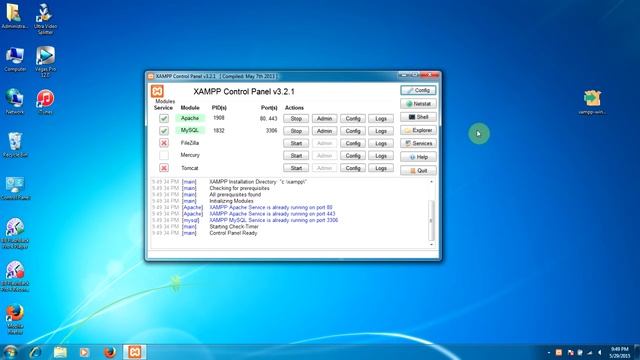The width and height of the screenshot is (640, 360).
Task: Open Mercury module Config
Action: coord(353,156)
